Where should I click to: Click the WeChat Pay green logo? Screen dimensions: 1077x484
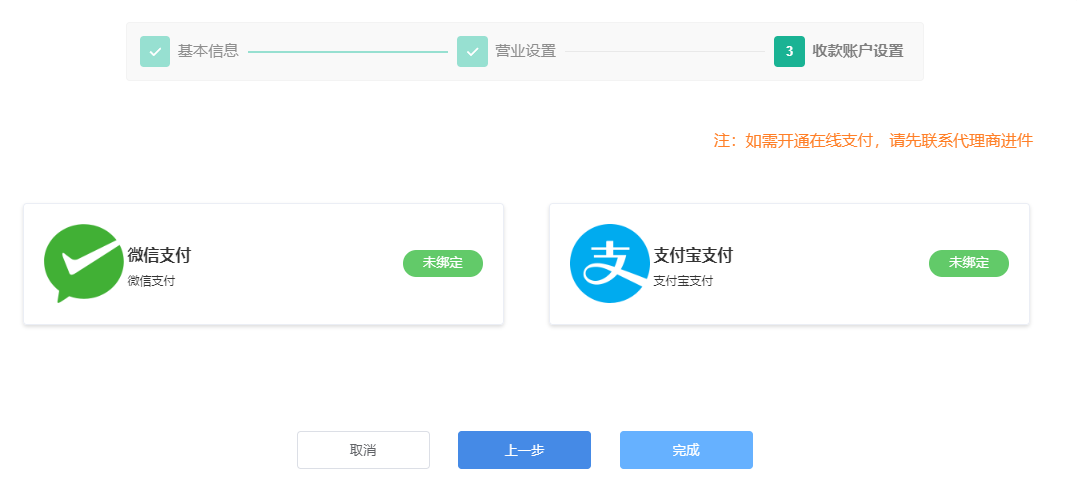click(x=83, y=263)
